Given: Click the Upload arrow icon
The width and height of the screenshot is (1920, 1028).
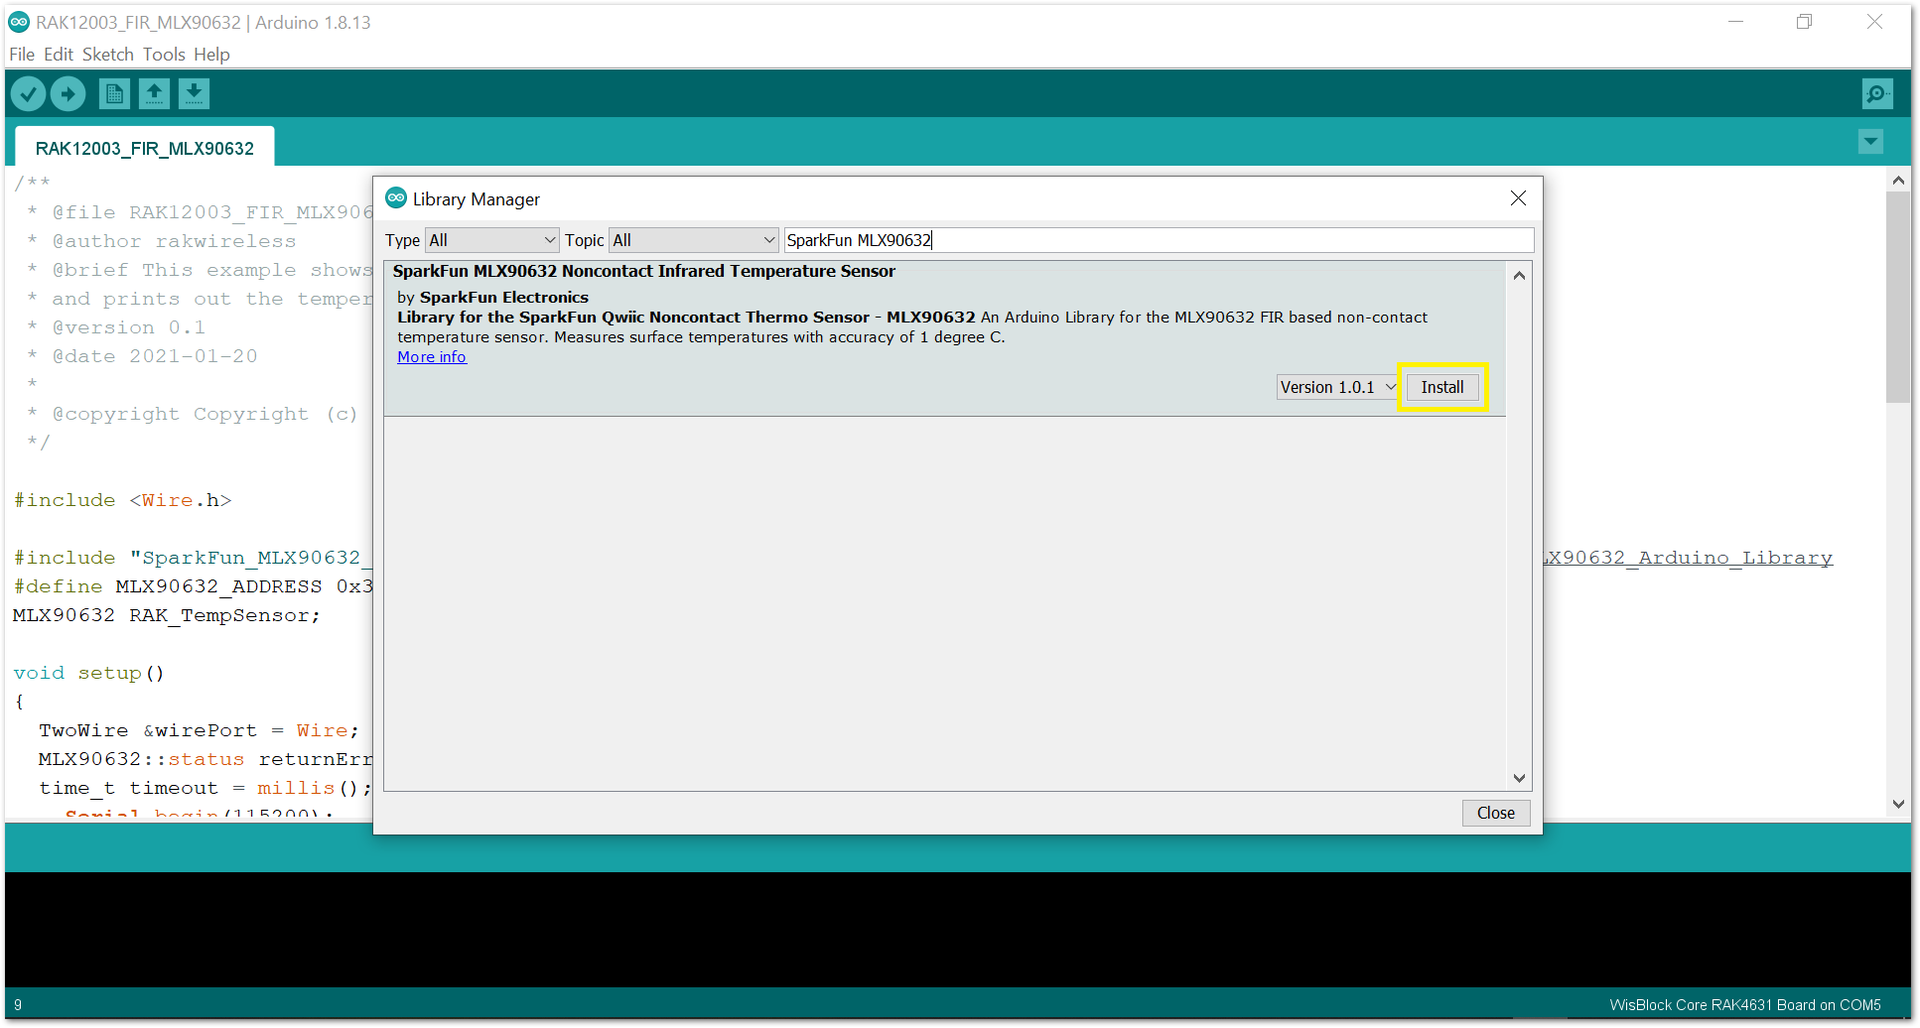Looking at the screenshot, I should pos(68,94).
